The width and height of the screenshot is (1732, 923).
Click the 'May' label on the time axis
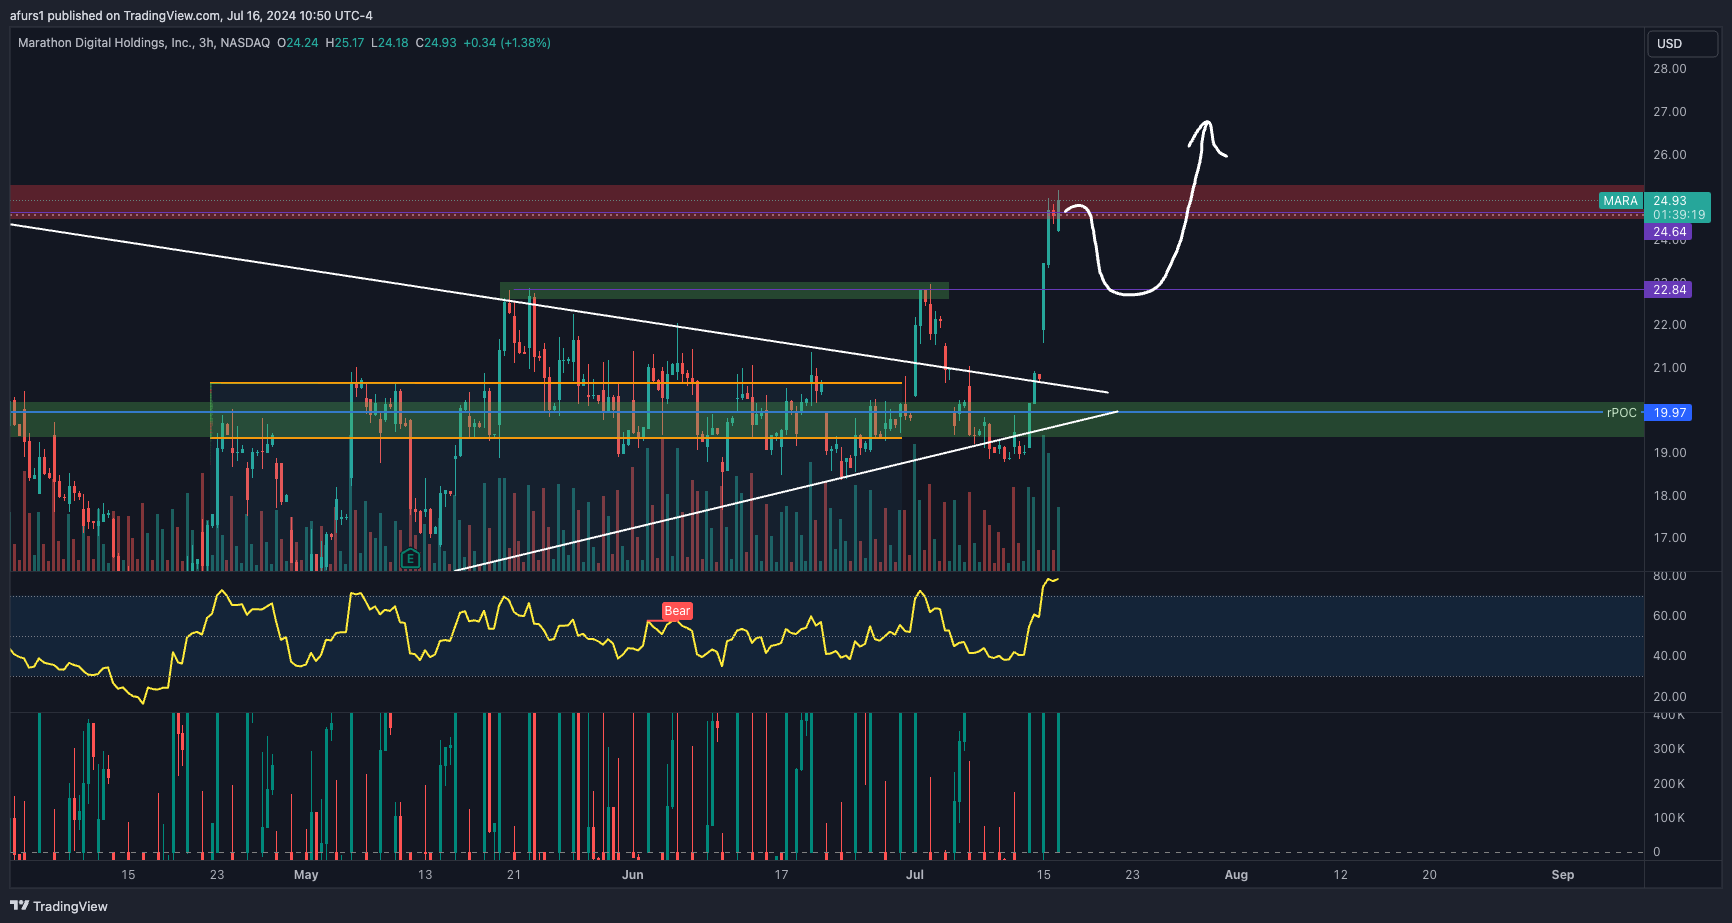click(306, 875)
